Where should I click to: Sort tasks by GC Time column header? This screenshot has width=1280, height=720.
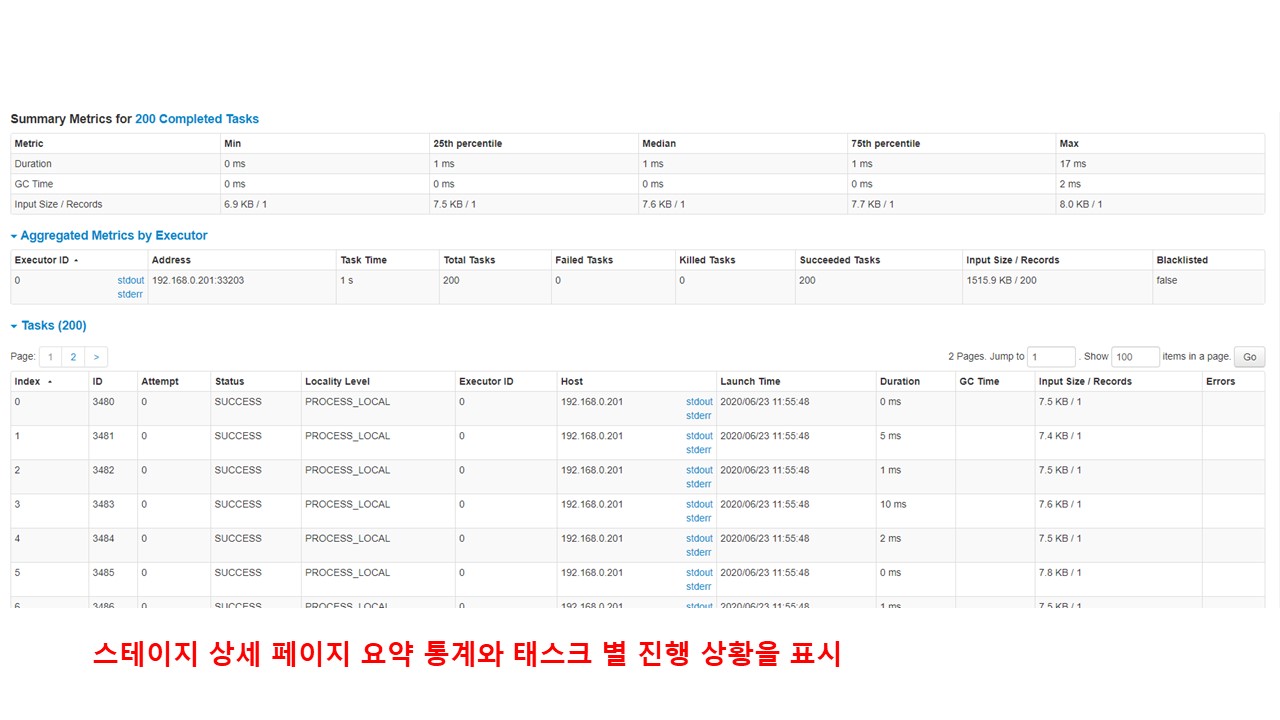click(995, 382)
